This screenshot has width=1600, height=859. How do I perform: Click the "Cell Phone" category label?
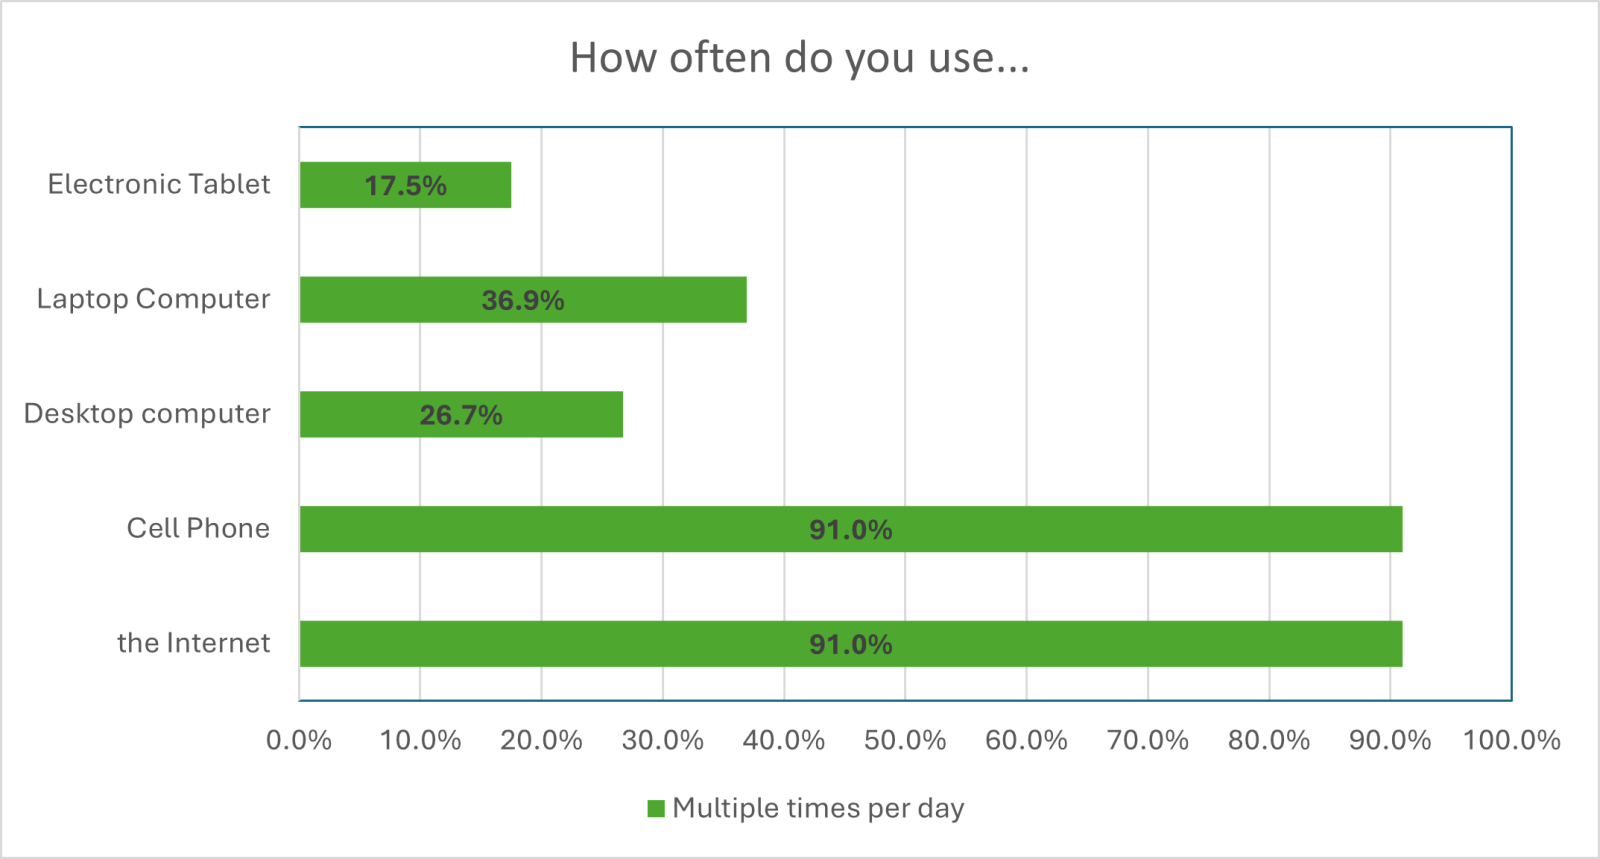(x=198, y=528)
